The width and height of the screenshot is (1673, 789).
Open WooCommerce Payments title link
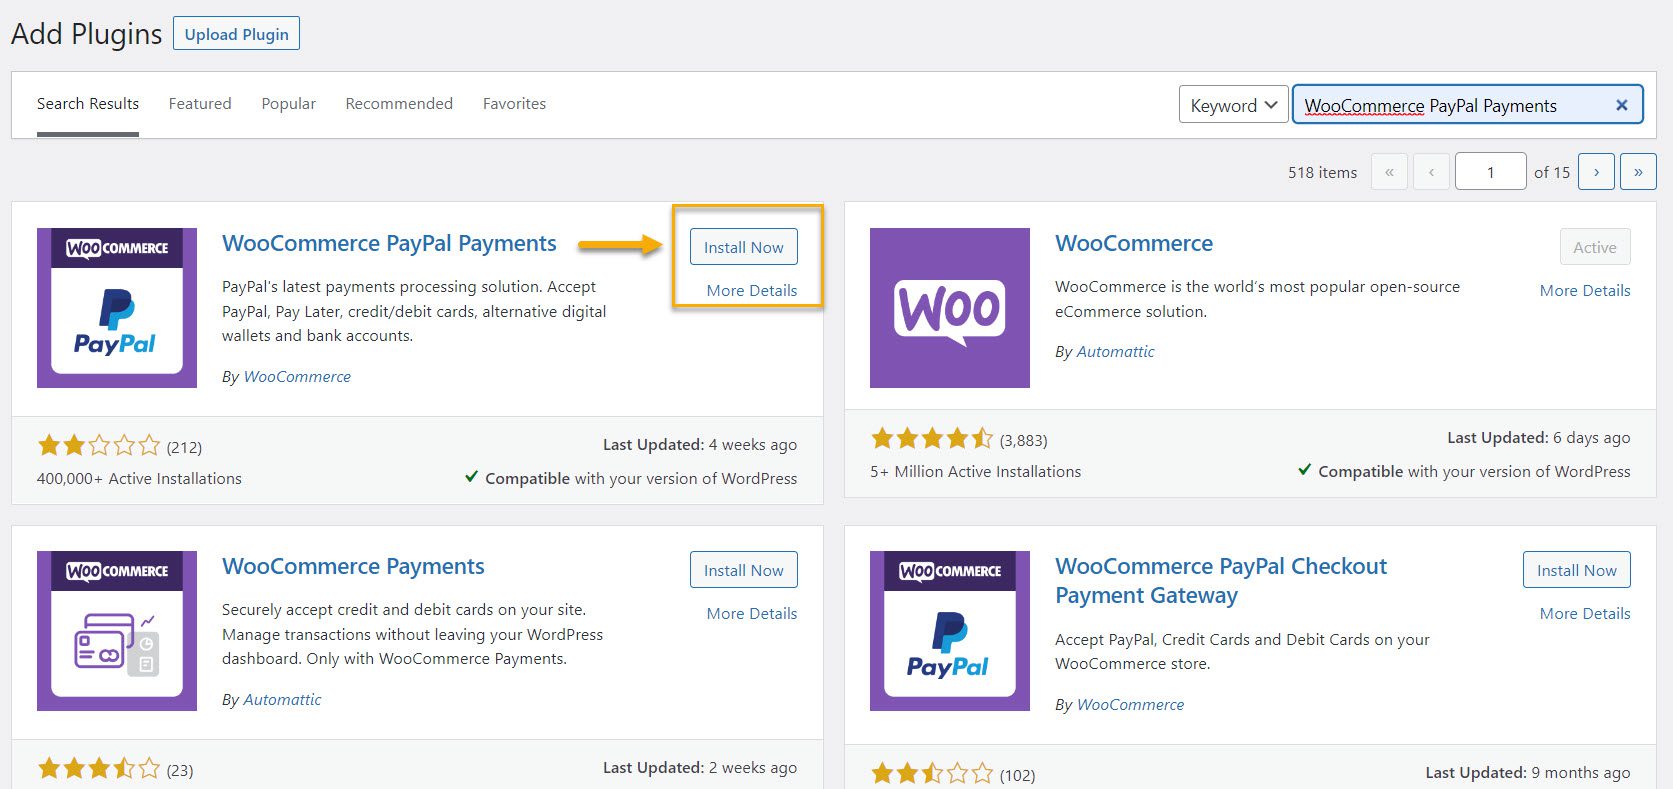point(353,566)
